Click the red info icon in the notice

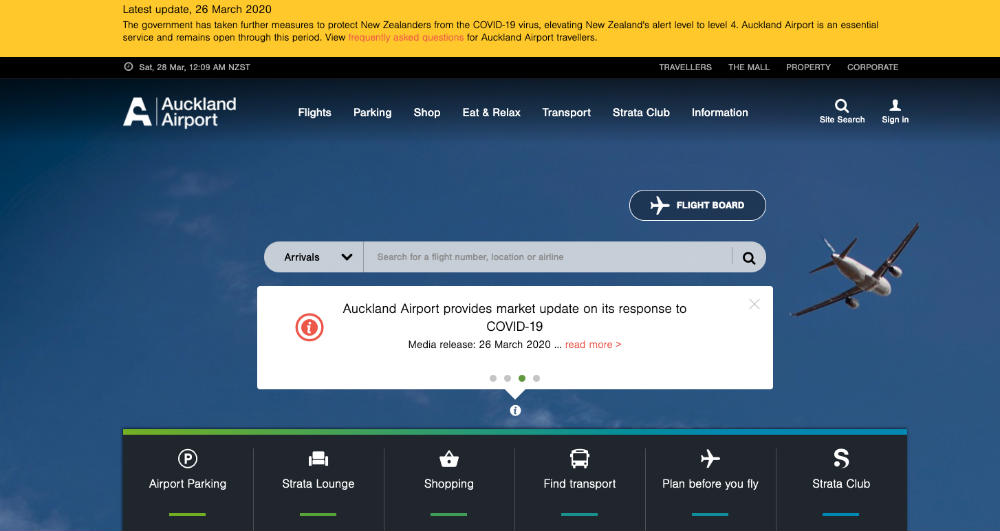309,328
